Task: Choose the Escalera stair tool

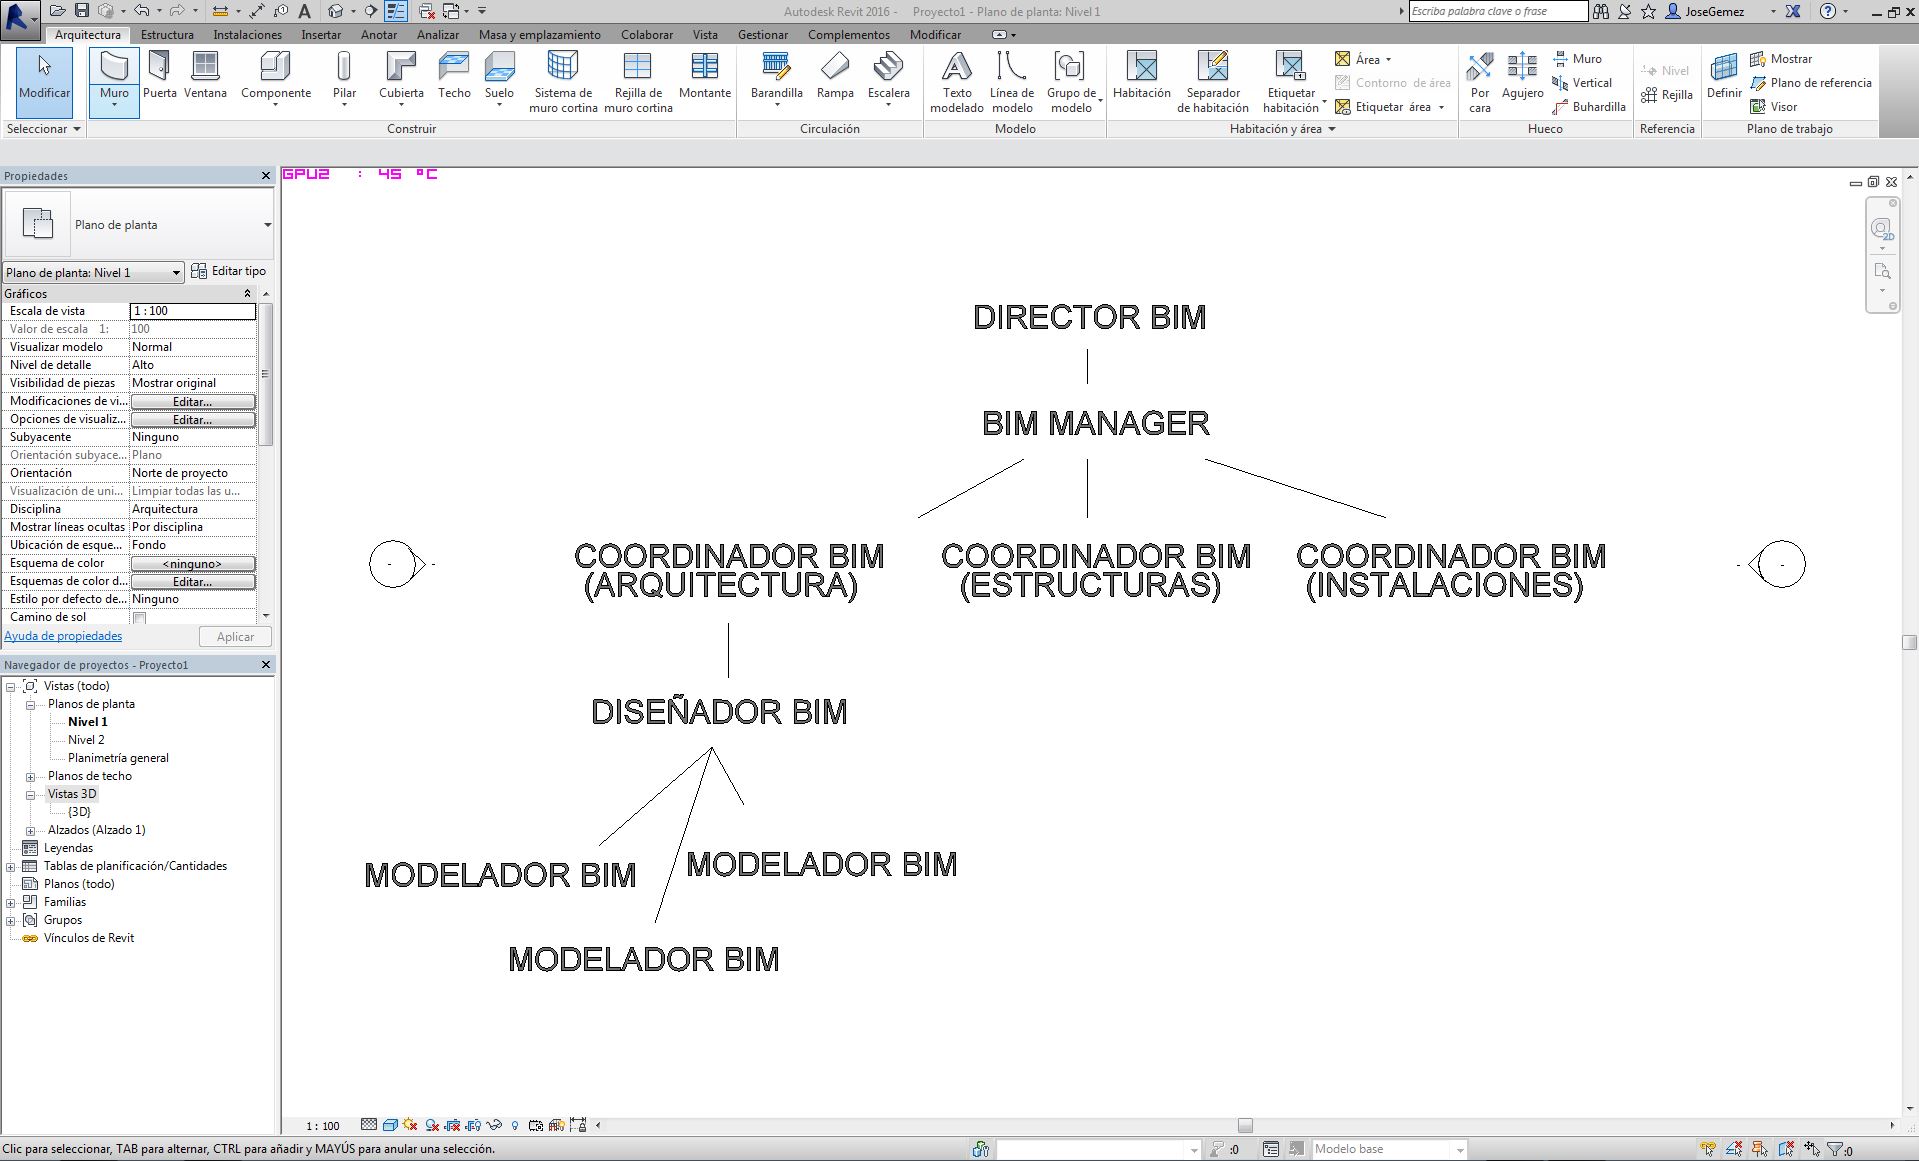Action: (888, 76)
